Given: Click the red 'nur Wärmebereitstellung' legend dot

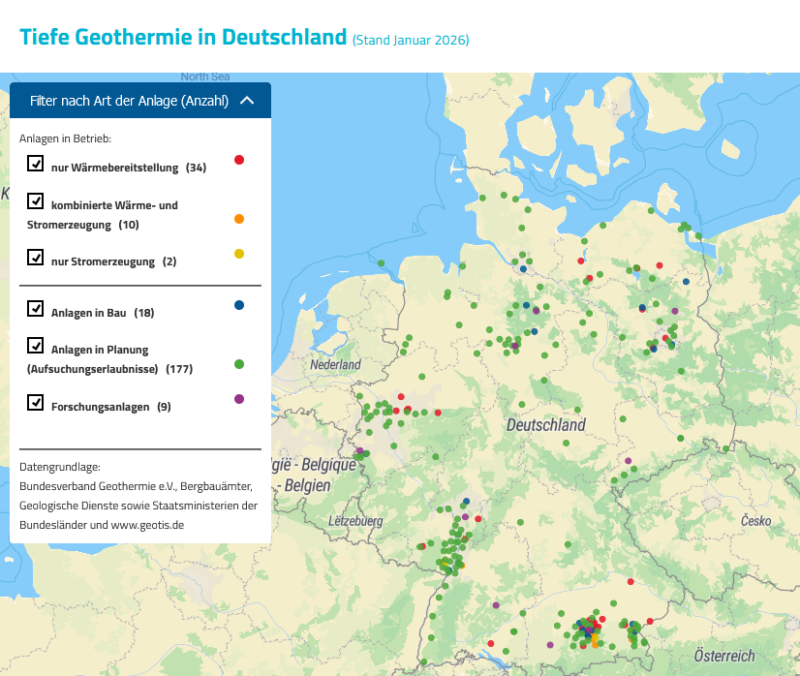Looking at the screenshot, I should [239, 158].
